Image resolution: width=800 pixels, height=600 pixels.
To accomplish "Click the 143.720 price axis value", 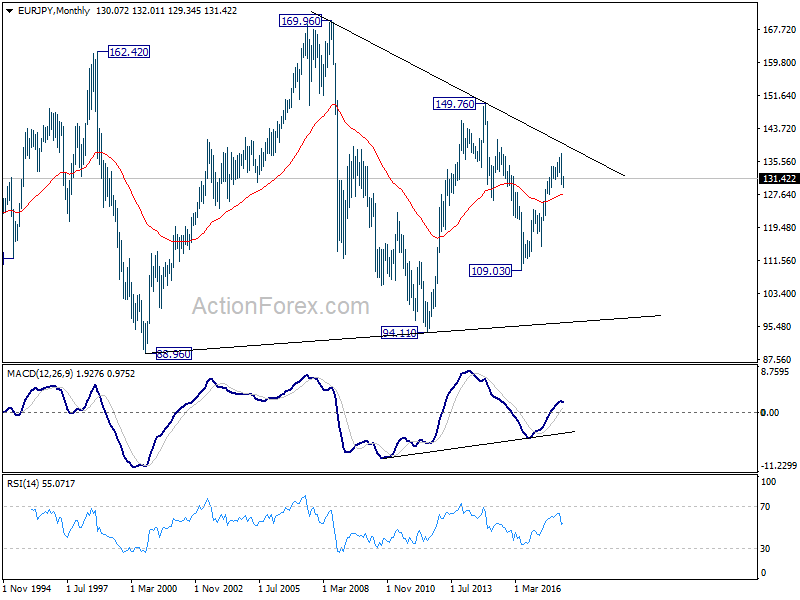I will tap(779, 129).
